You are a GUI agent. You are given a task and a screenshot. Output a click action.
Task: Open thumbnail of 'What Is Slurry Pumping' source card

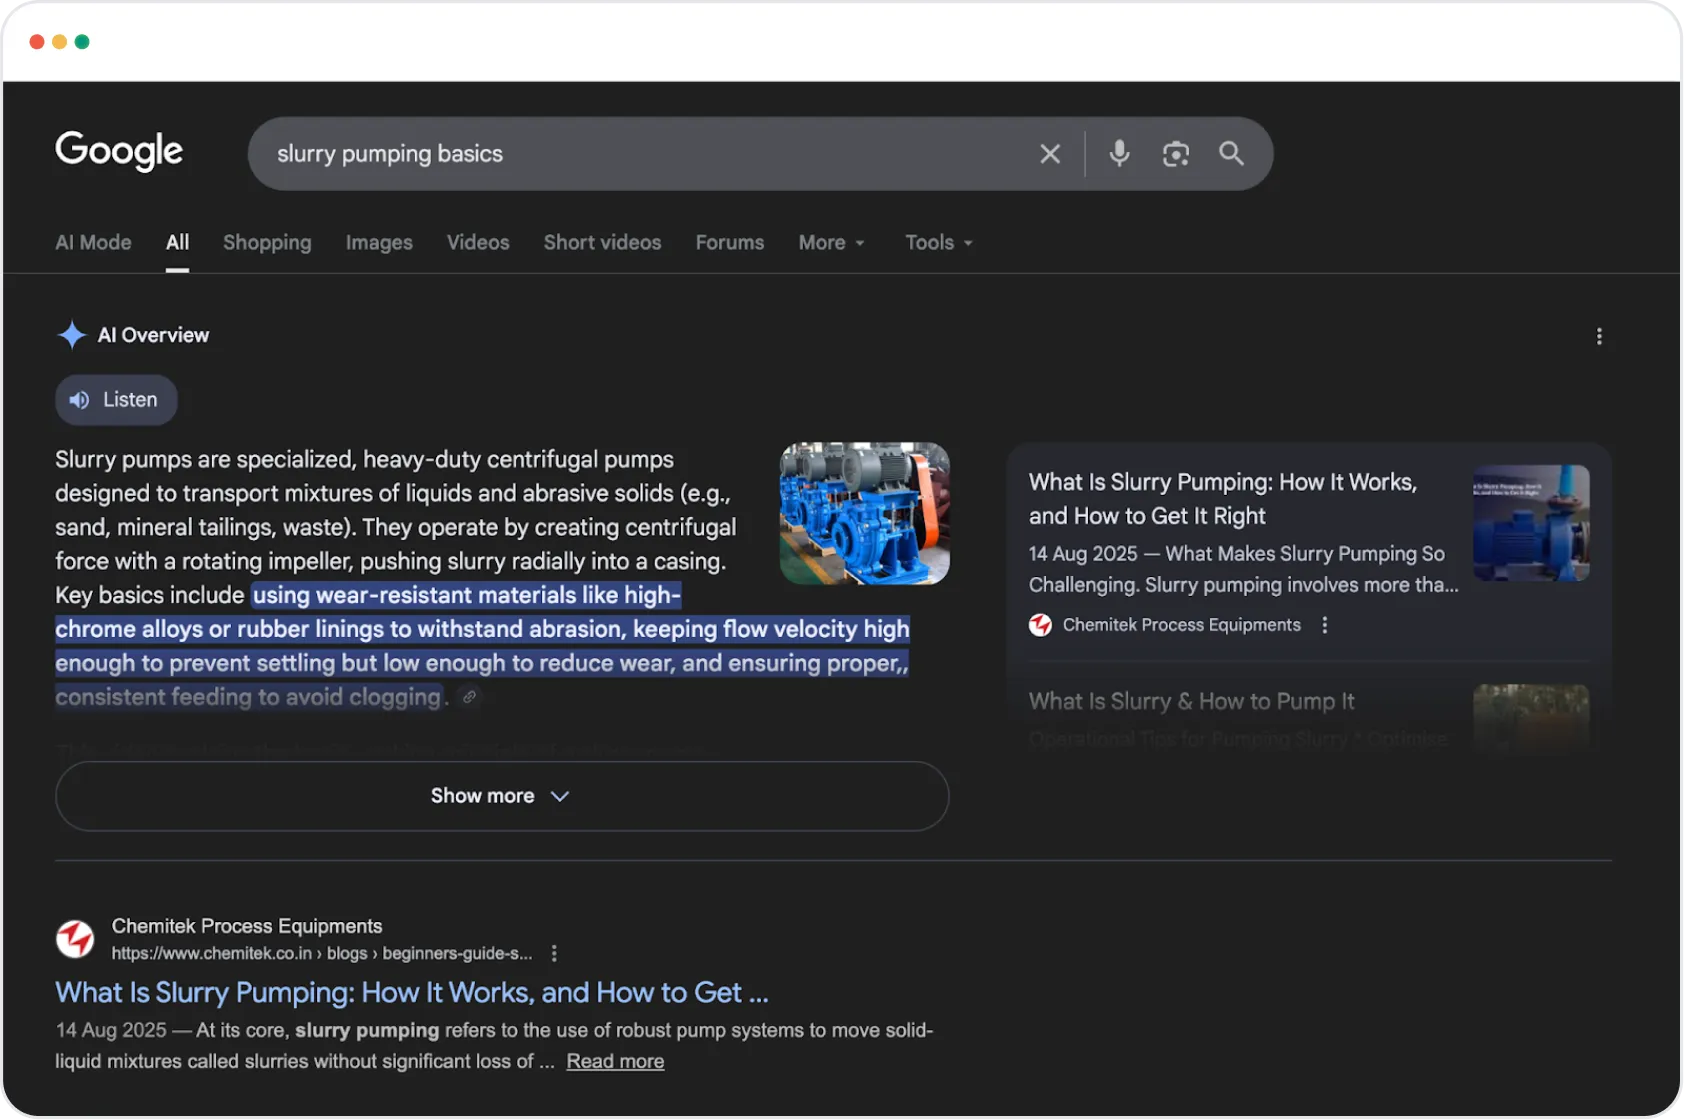coord(1531,523)
